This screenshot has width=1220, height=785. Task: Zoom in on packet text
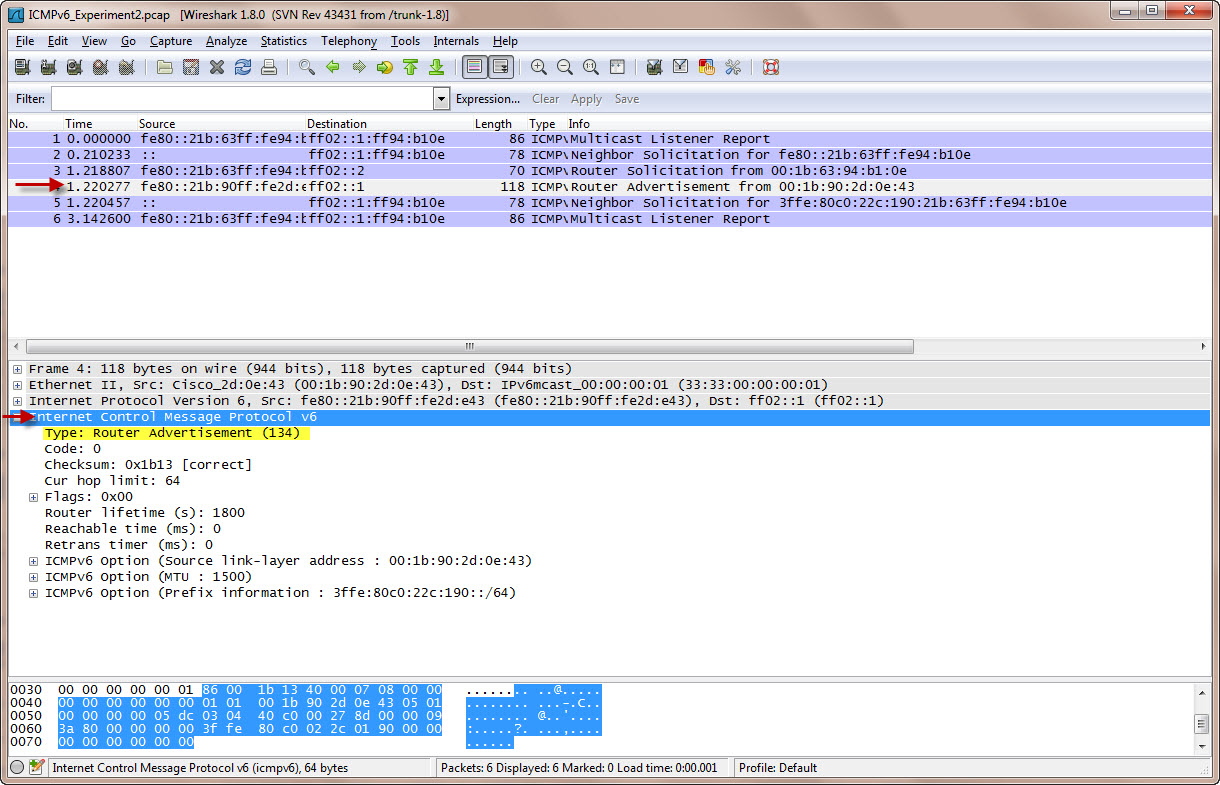pos(539,67)
